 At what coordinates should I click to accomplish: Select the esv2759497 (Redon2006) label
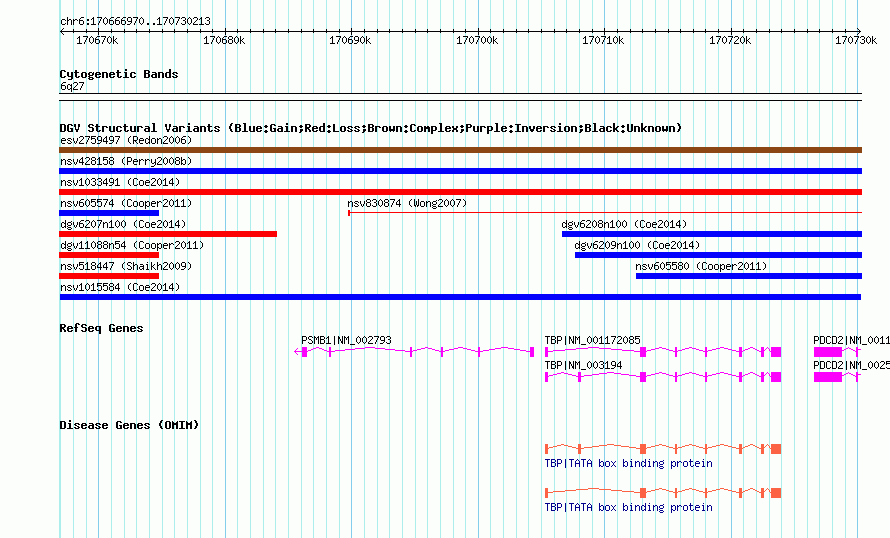[x=126, y=140]
